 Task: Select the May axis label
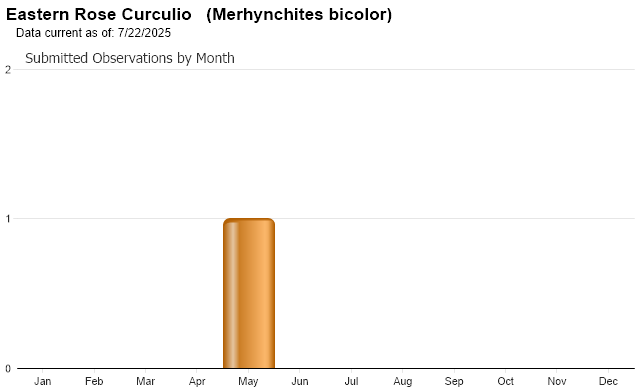(x=248, y=381)
